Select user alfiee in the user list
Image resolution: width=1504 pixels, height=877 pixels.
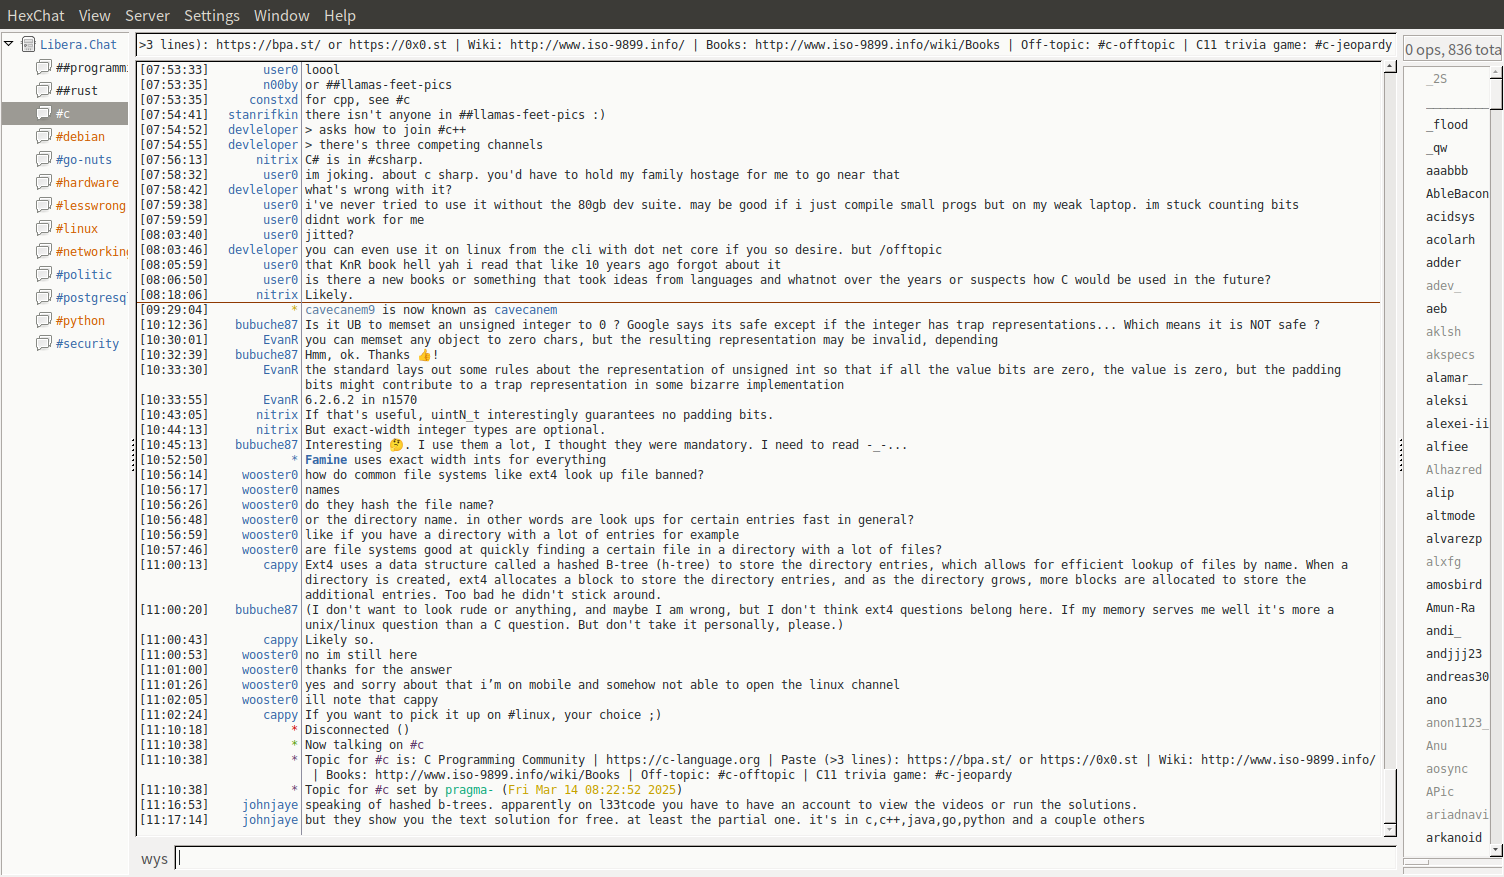point(1447,447)
